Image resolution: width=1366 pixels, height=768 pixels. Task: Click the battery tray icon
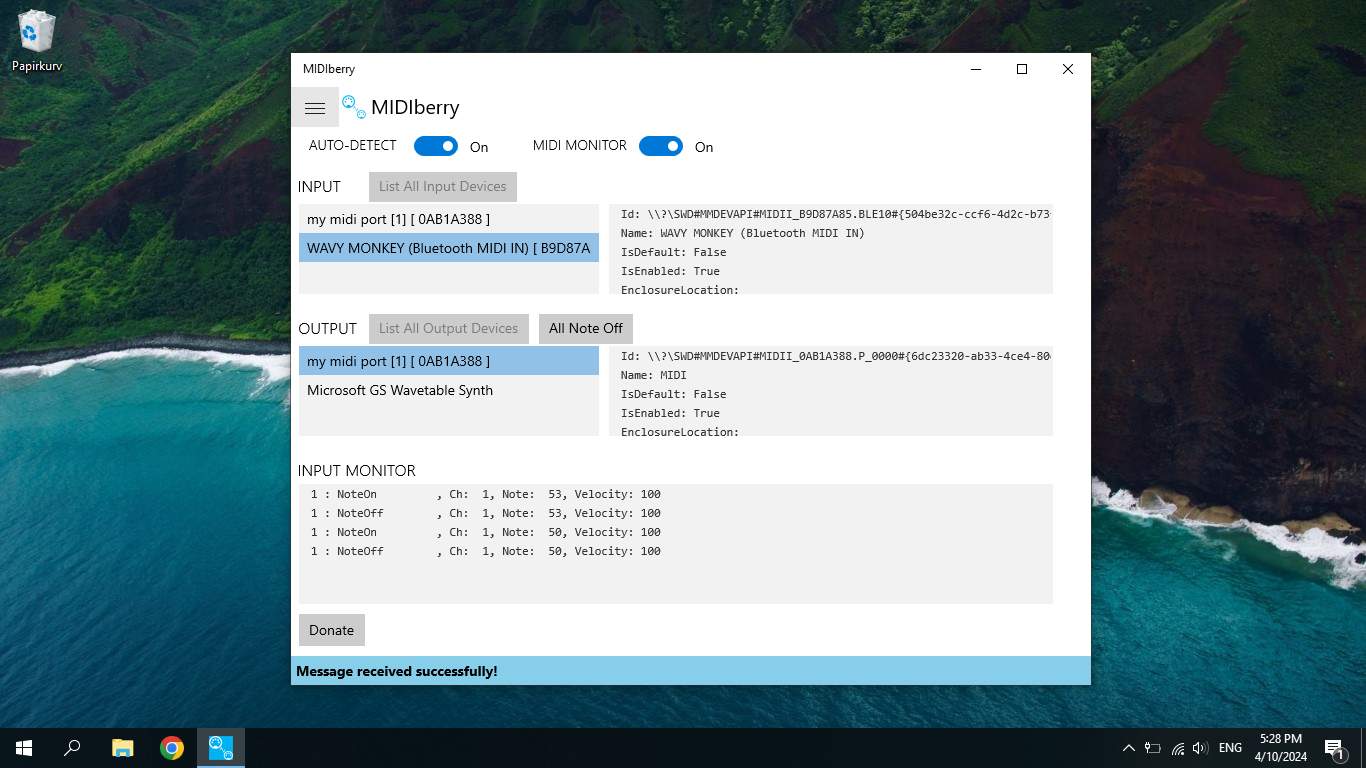coord(1153,748)
